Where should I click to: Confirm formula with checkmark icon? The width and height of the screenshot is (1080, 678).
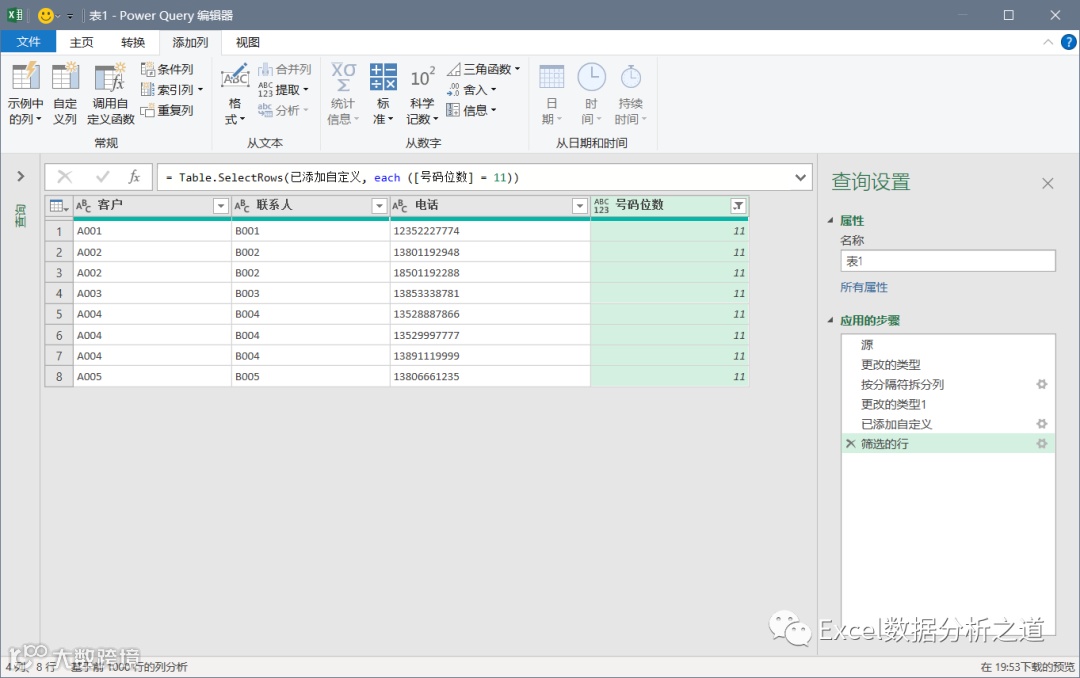pos(103,177)
